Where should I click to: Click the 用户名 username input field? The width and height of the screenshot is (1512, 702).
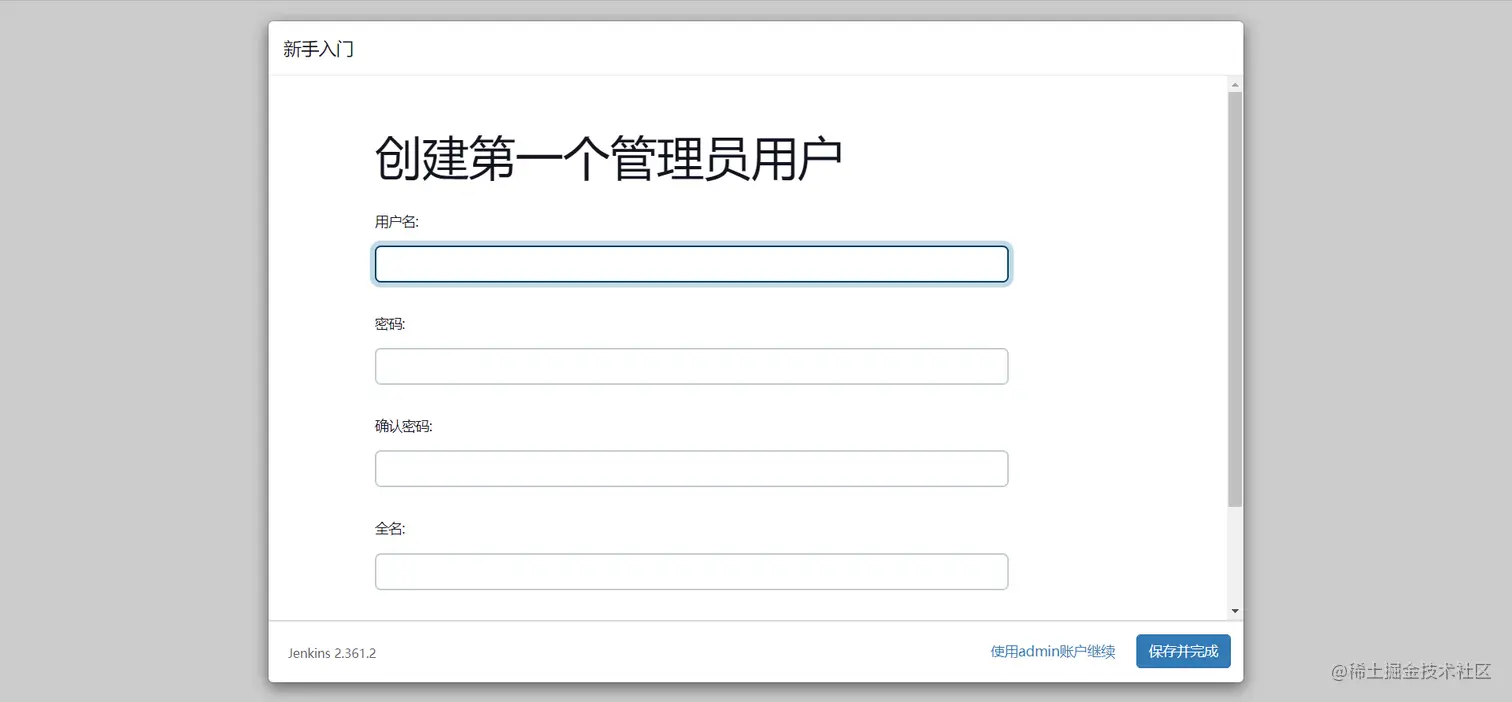(x=691, y=264)
